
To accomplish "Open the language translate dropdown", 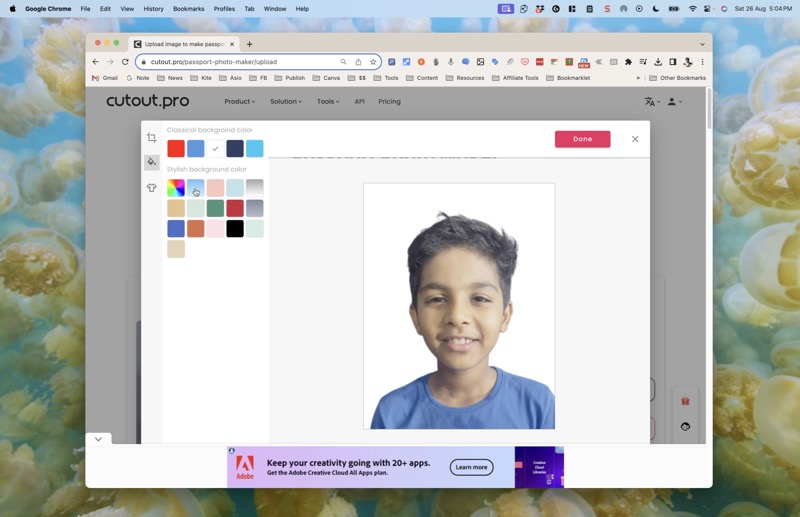I will [652, 102].
